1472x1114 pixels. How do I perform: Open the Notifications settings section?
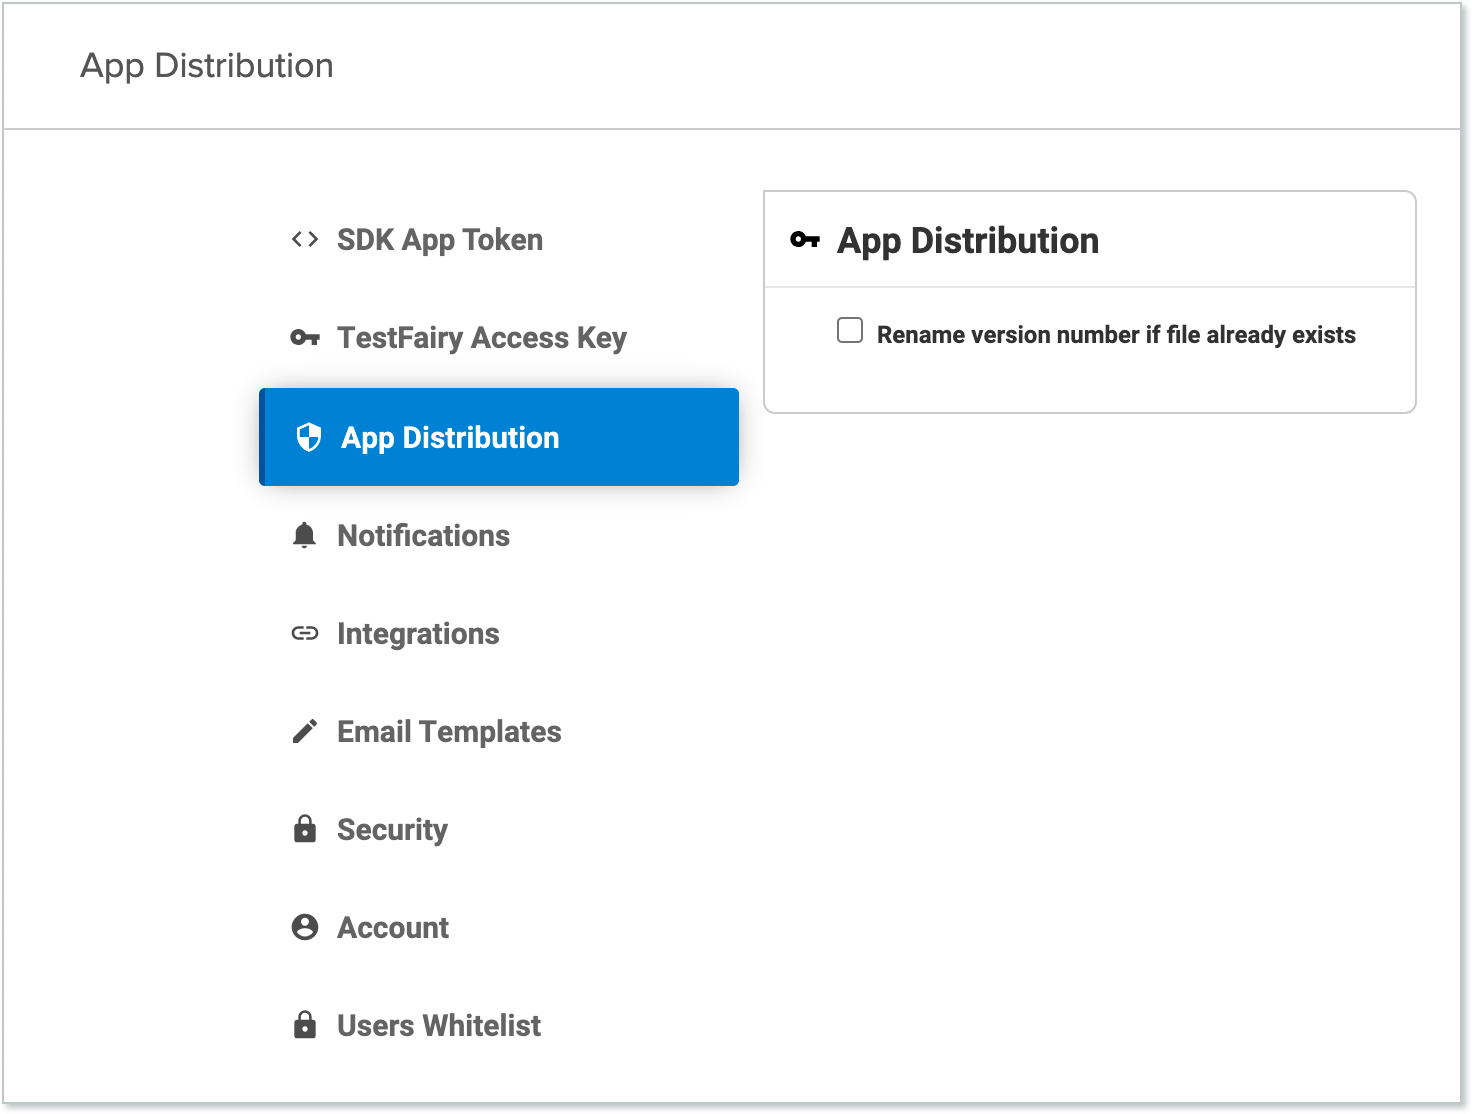click(x=423, y=535)
